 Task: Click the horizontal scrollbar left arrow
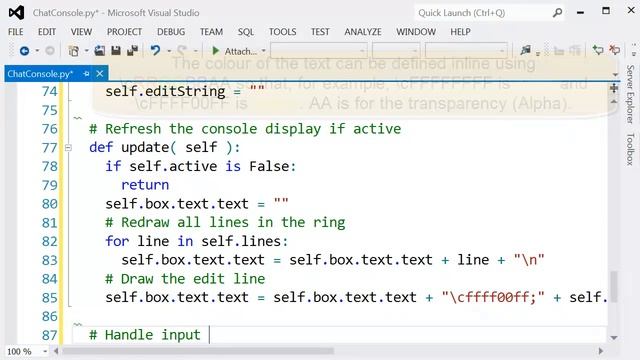pos(56,351)
